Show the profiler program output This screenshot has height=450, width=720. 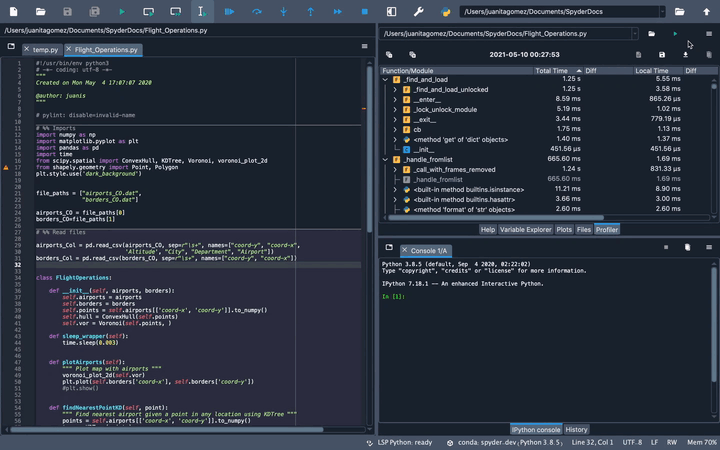tap(638, 55)
